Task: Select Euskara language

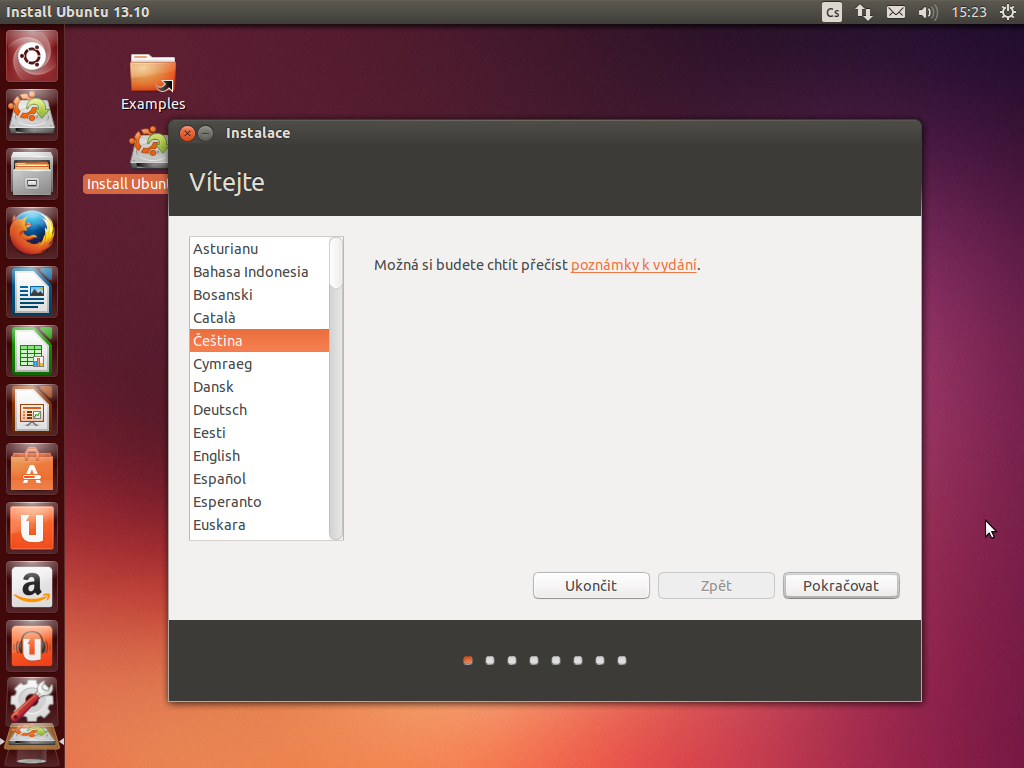Action: [259, 525]
